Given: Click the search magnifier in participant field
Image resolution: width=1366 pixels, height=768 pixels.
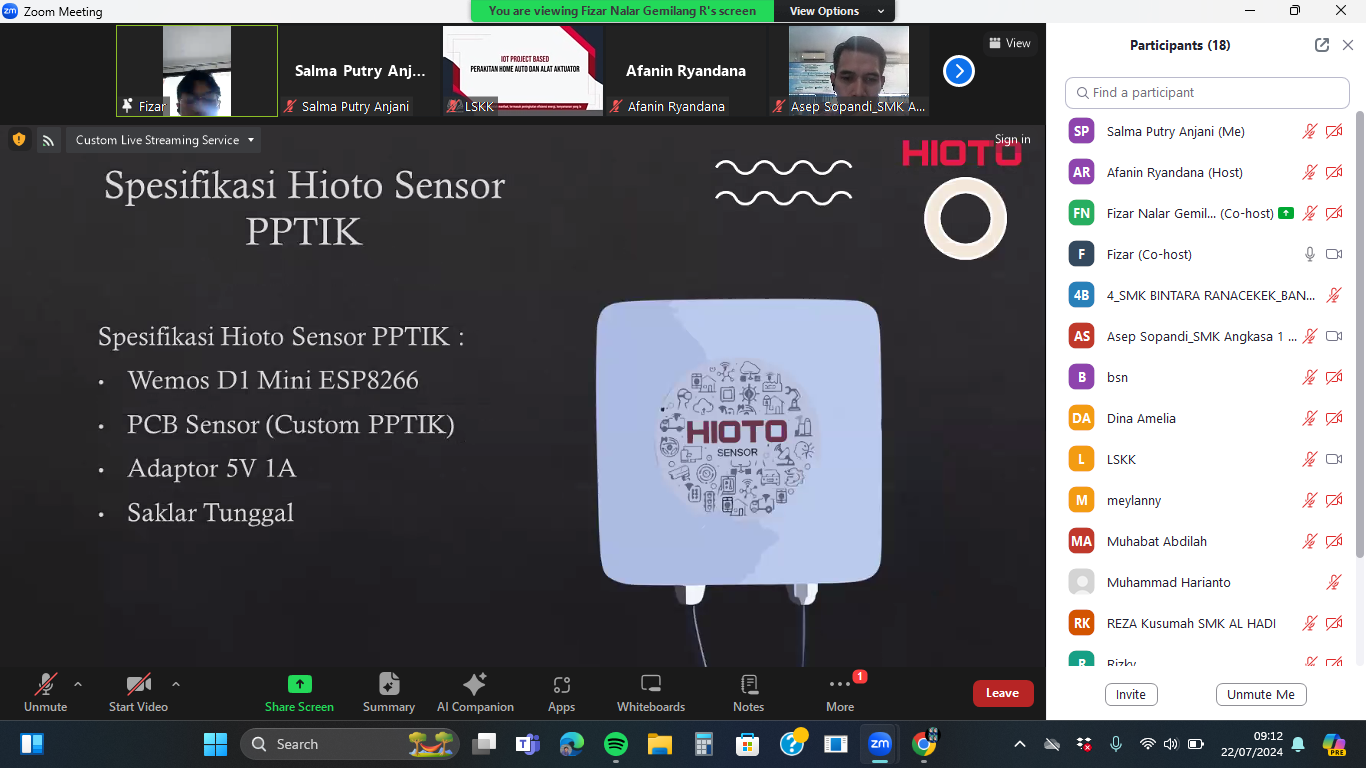Looking at the screenshot, I should point(1082,93).
